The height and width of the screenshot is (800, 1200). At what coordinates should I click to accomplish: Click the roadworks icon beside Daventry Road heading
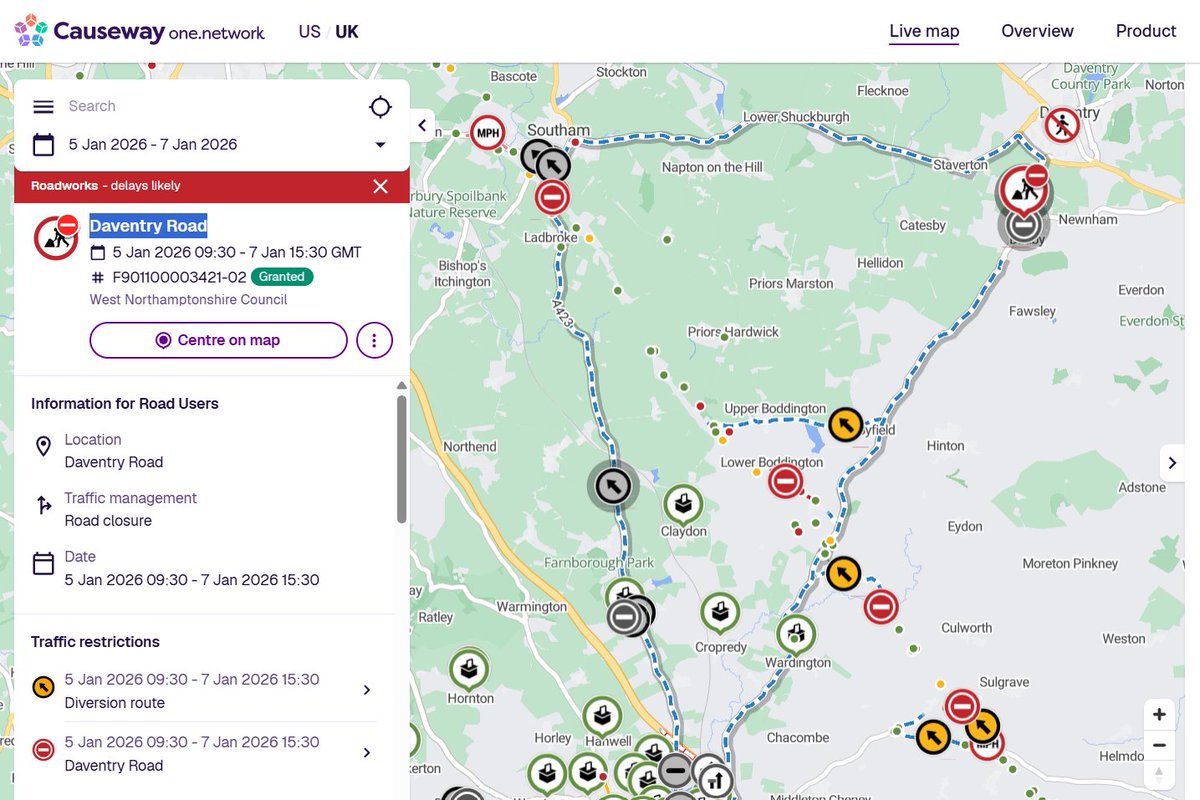[x=56, y=237]
